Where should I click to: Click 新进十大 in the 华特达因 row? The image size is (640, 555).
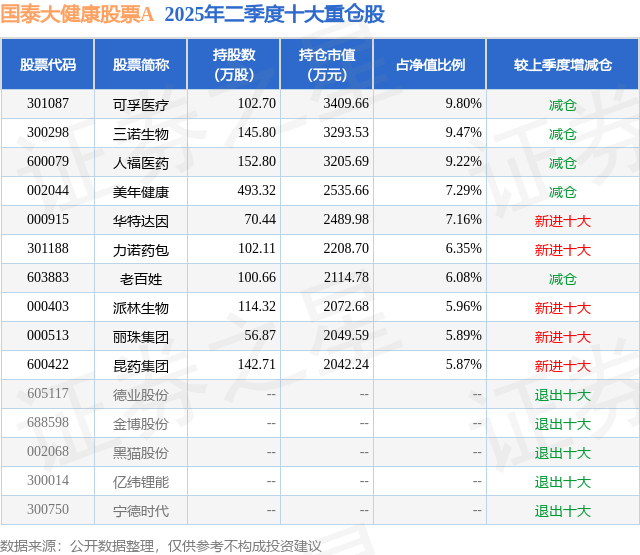pyautogui.click(x=563, y=221)
